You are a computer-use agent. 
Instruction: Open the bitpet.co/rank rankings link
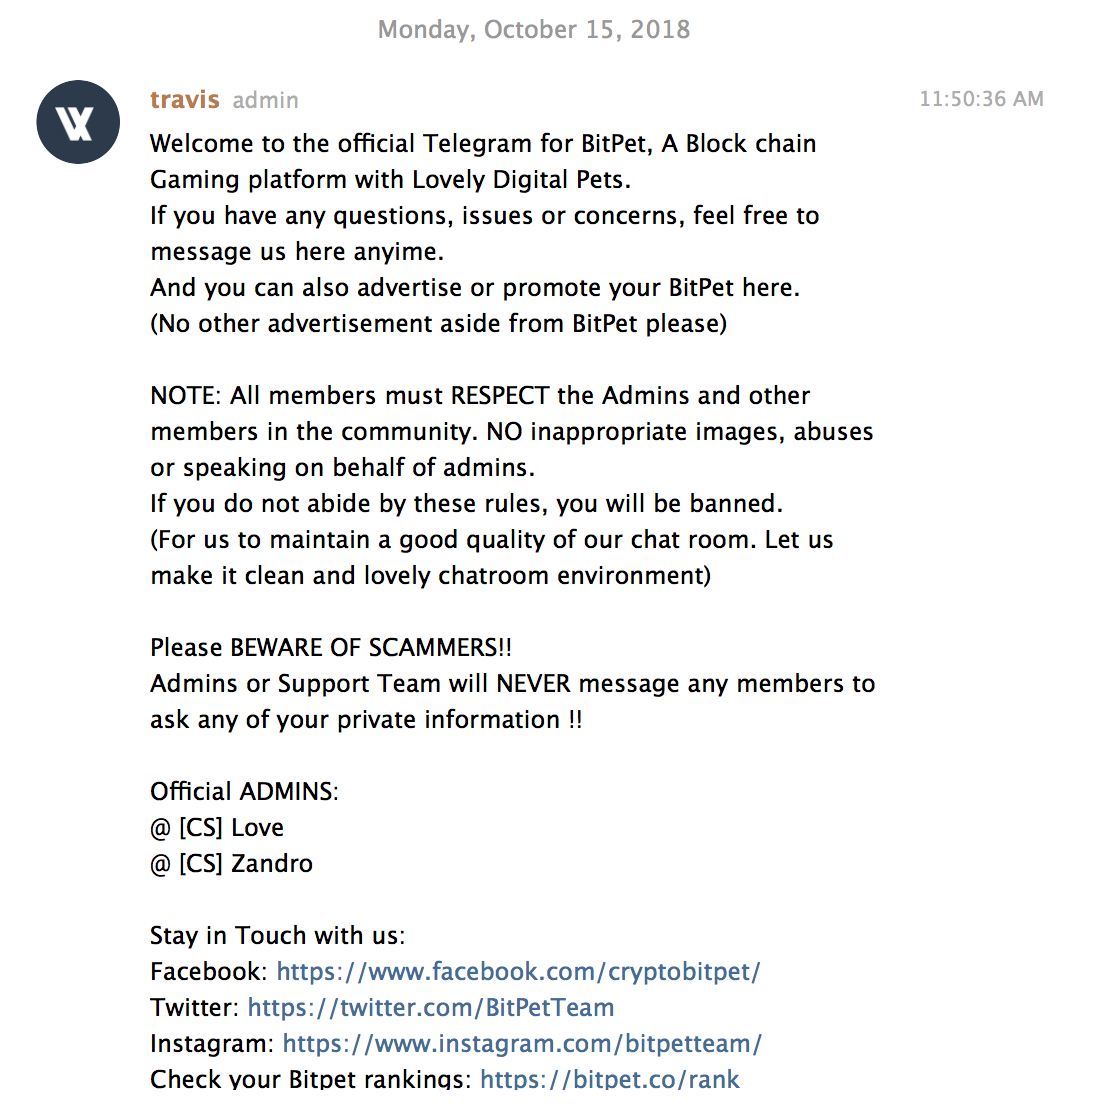point(610,1079)
